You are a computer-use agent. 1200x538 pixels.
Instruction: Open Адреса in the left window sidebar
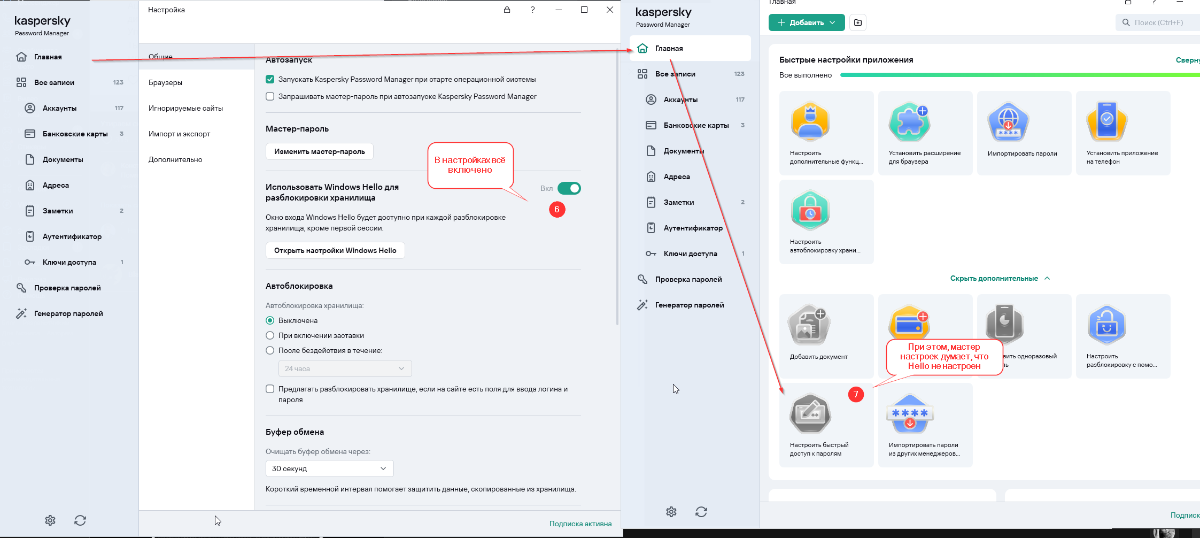55,185
